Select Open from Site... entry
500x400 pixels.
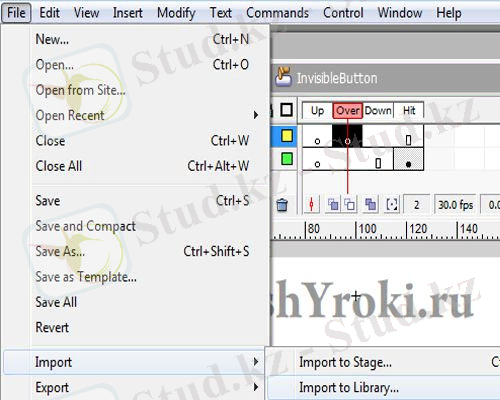[142, 90]
